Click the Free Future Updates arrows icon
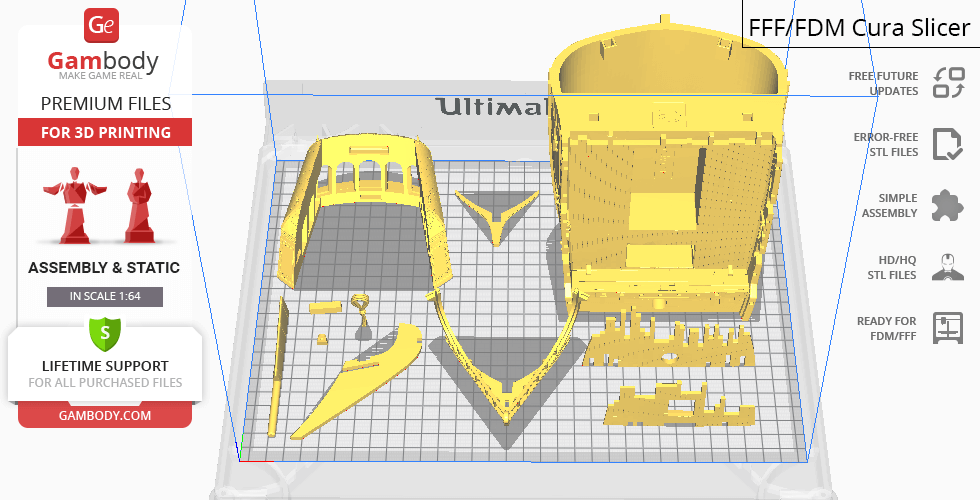This screenshot has height=500, width=980. (946, 83)
